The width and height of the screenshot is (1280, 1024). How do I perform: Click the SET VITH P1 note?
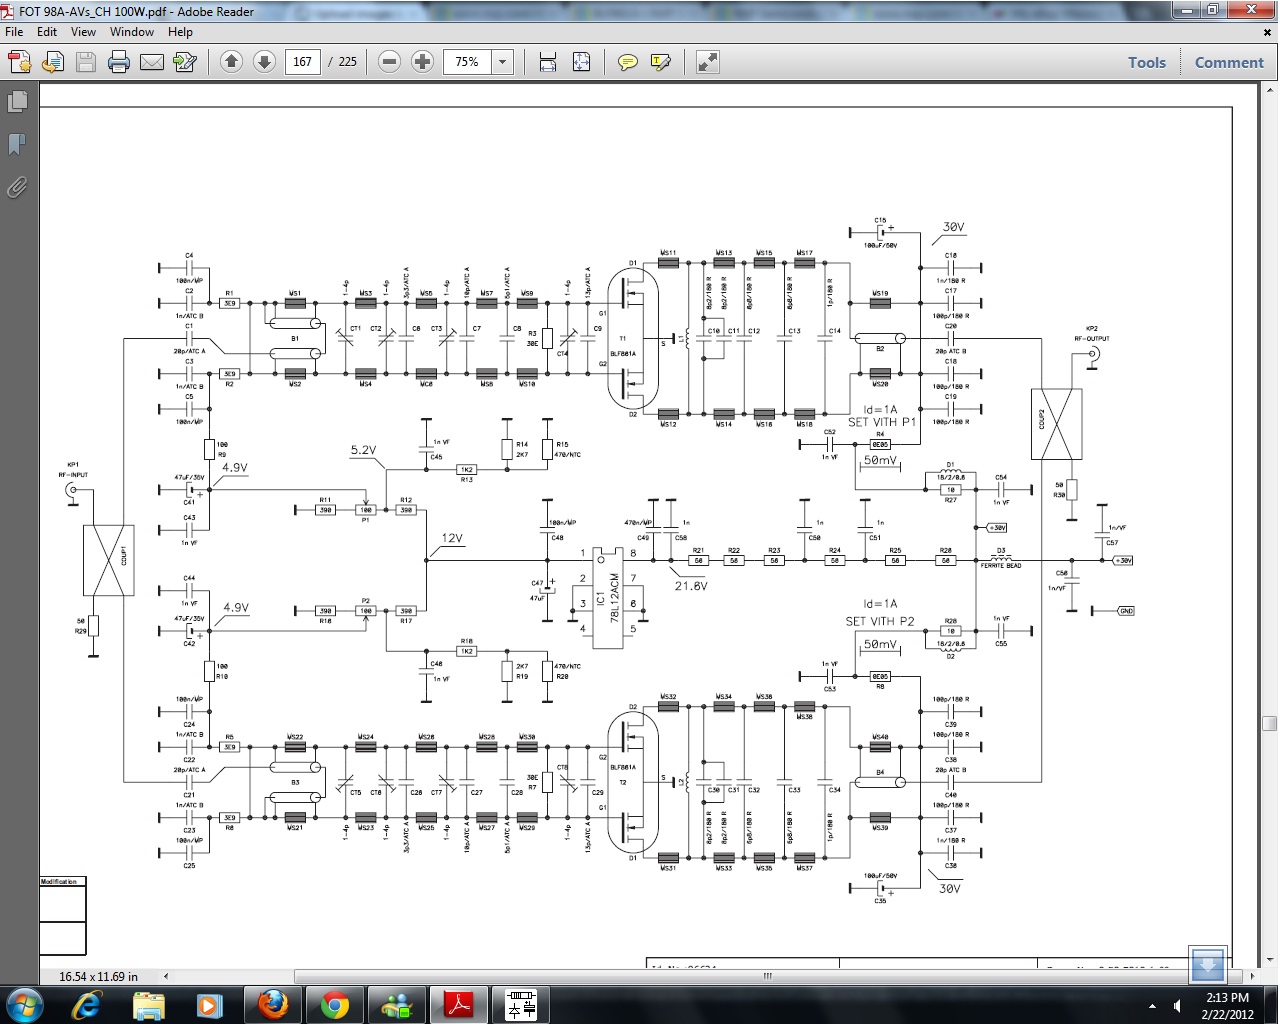click(882, 422)
